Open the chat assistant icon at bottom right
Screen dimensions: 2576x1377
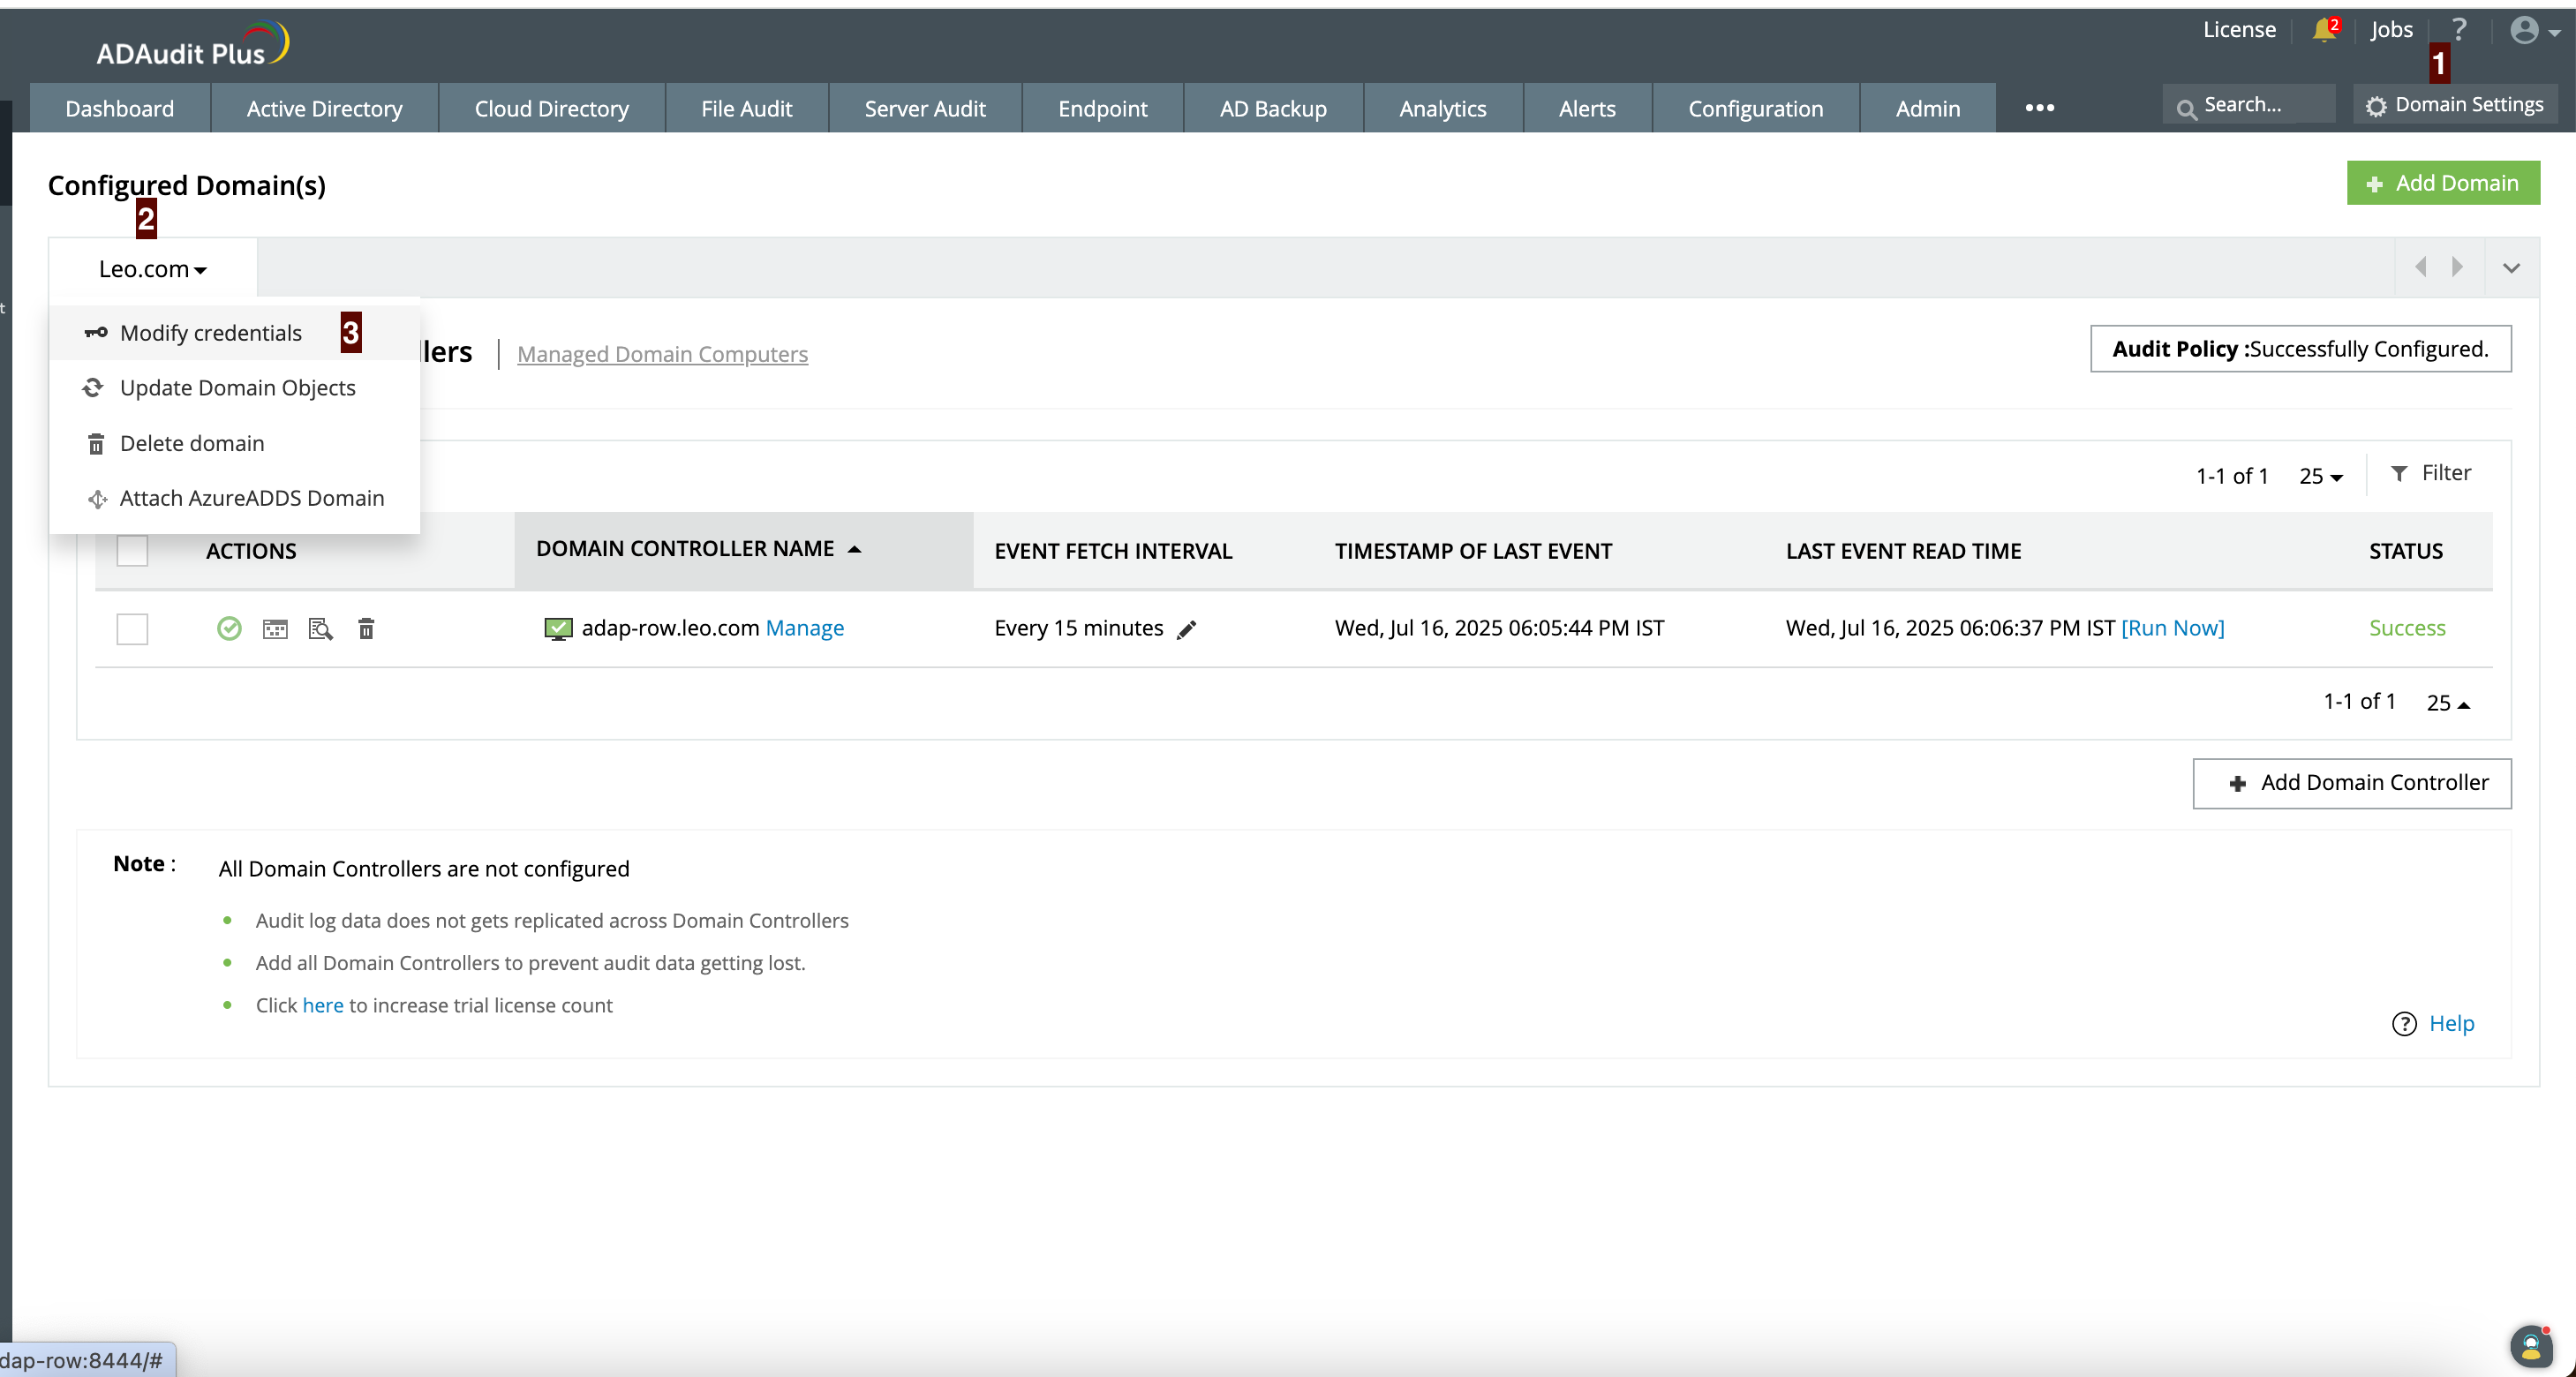[x=2530, y=1346]
